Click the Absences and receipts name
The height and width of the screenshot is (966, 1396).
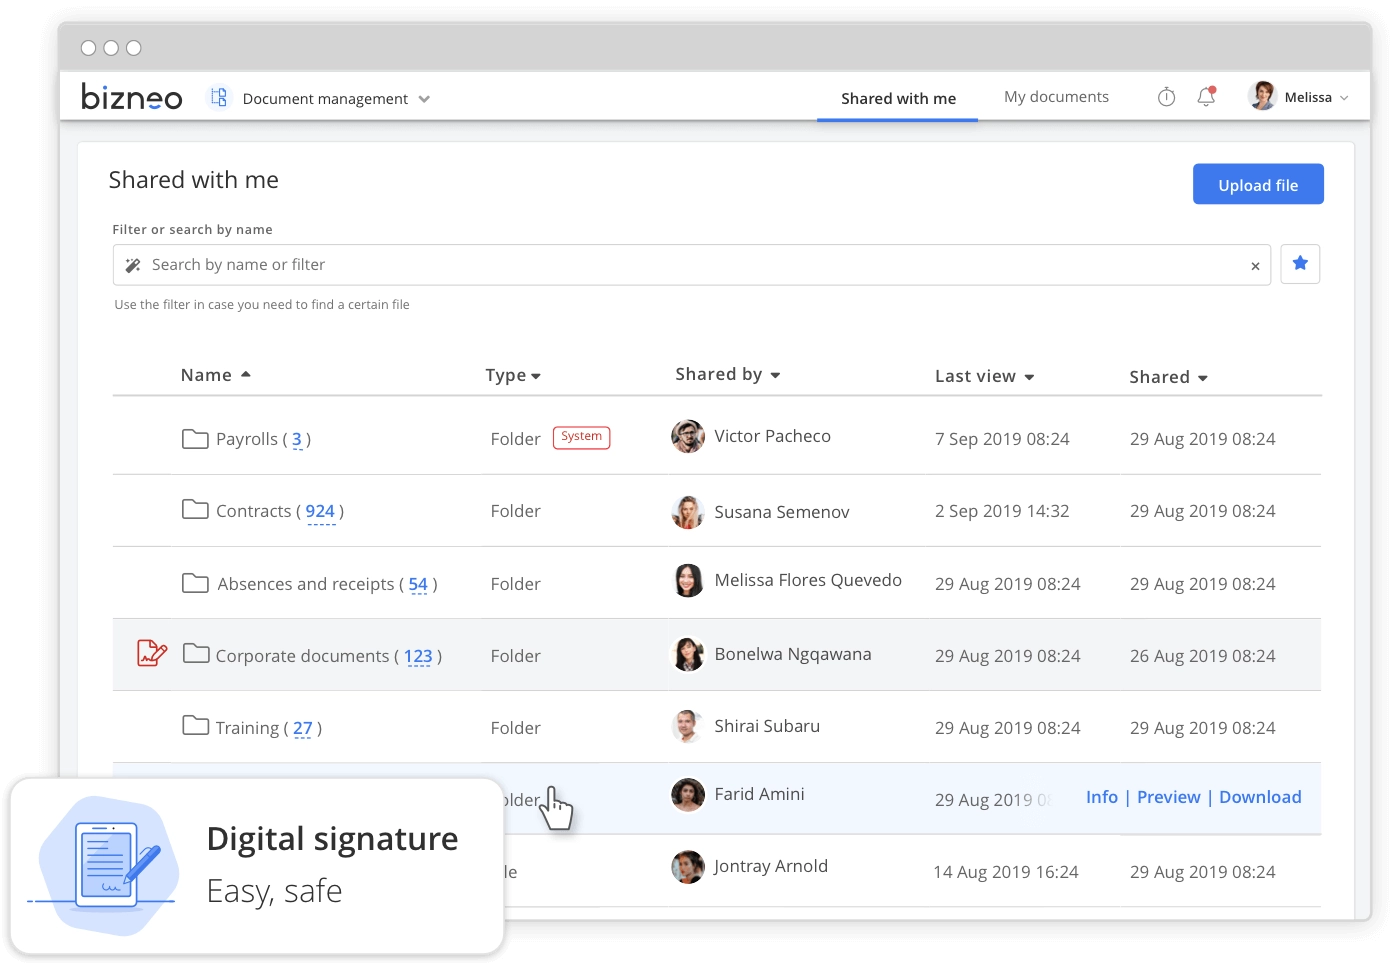(x=306, y=584)
